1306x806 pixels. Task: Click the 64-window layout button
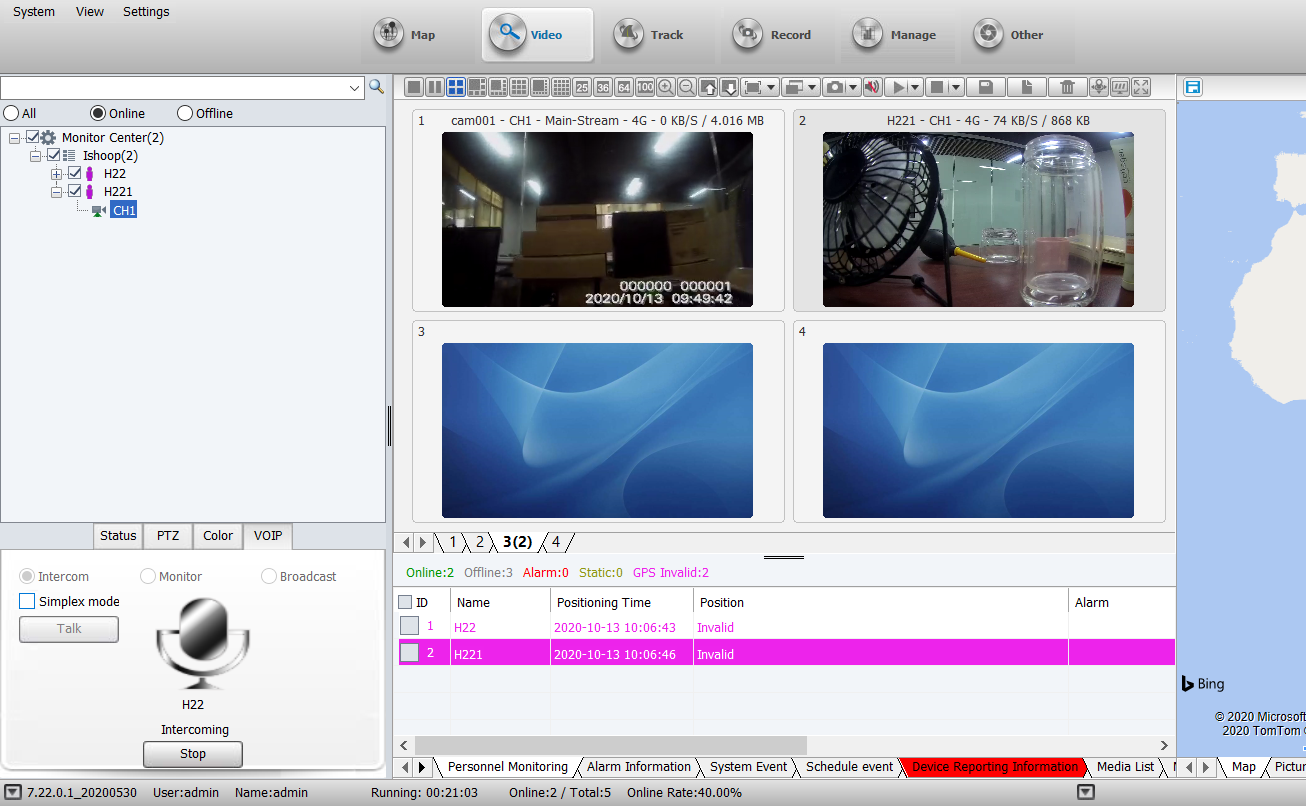[624, 87]
